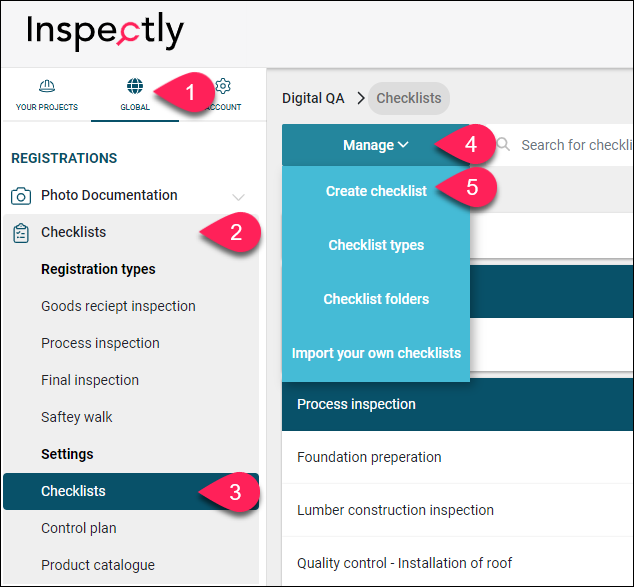Open the Account gear icon

coord(223,86)
